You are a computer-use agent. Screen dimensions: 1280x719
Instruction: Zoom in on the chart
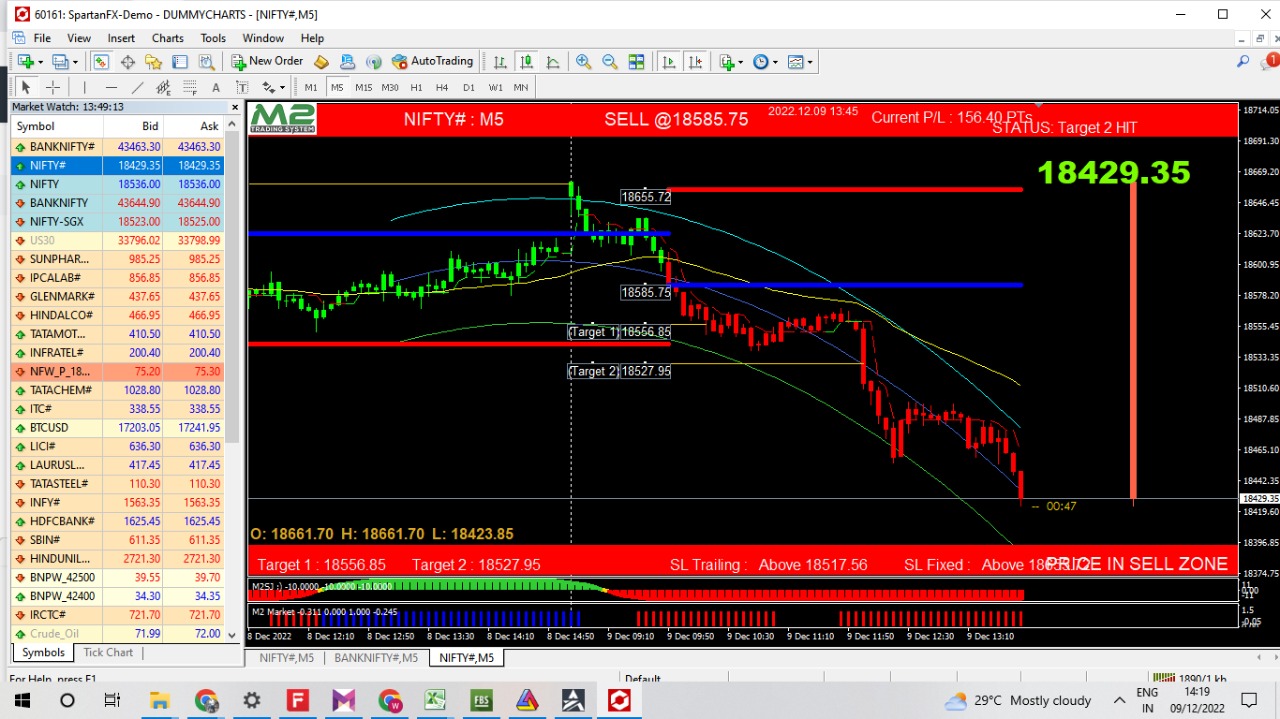(584, 62)
